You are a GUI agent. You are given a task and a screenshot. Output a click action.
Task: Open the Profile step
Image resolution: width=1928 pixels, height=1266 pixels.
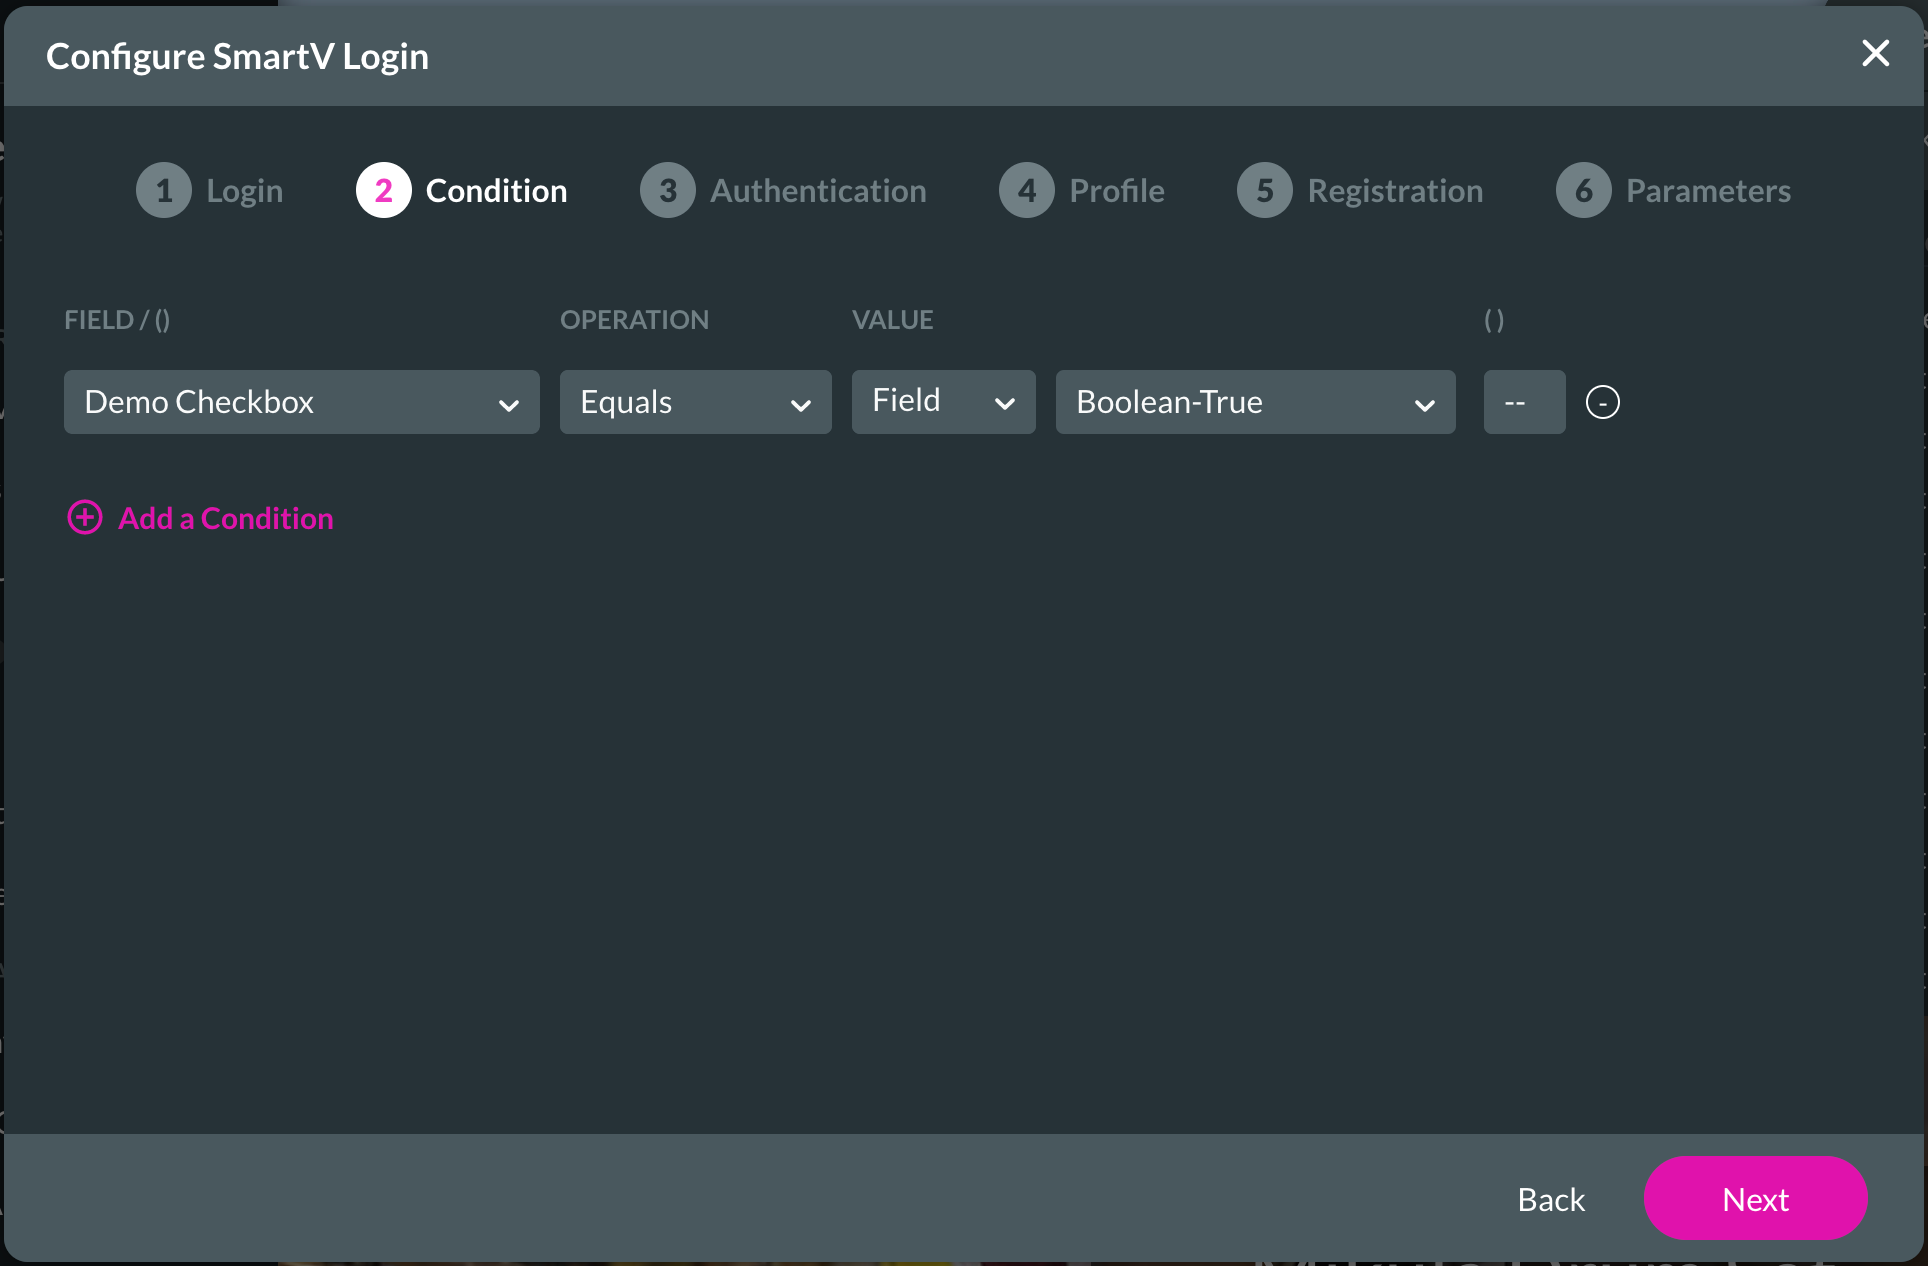click(1082, 190)
